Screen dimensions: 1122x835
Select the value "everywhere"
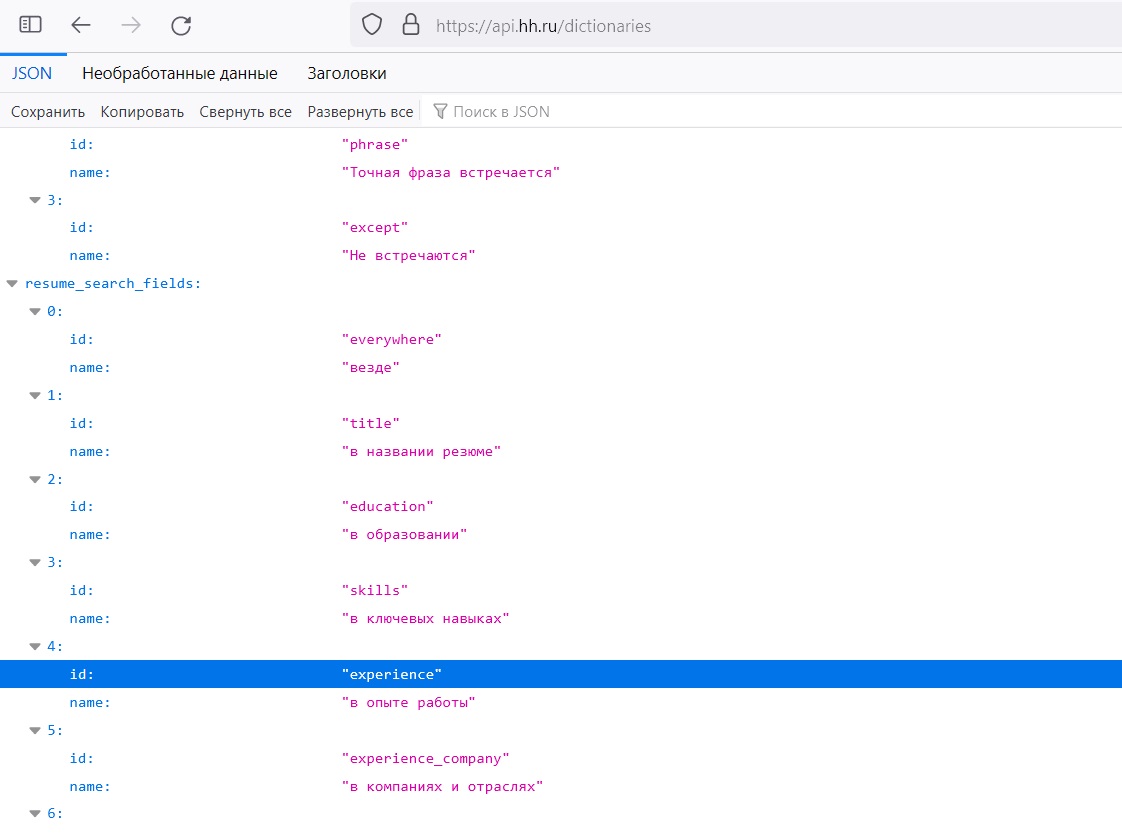[x=391, y=339]
